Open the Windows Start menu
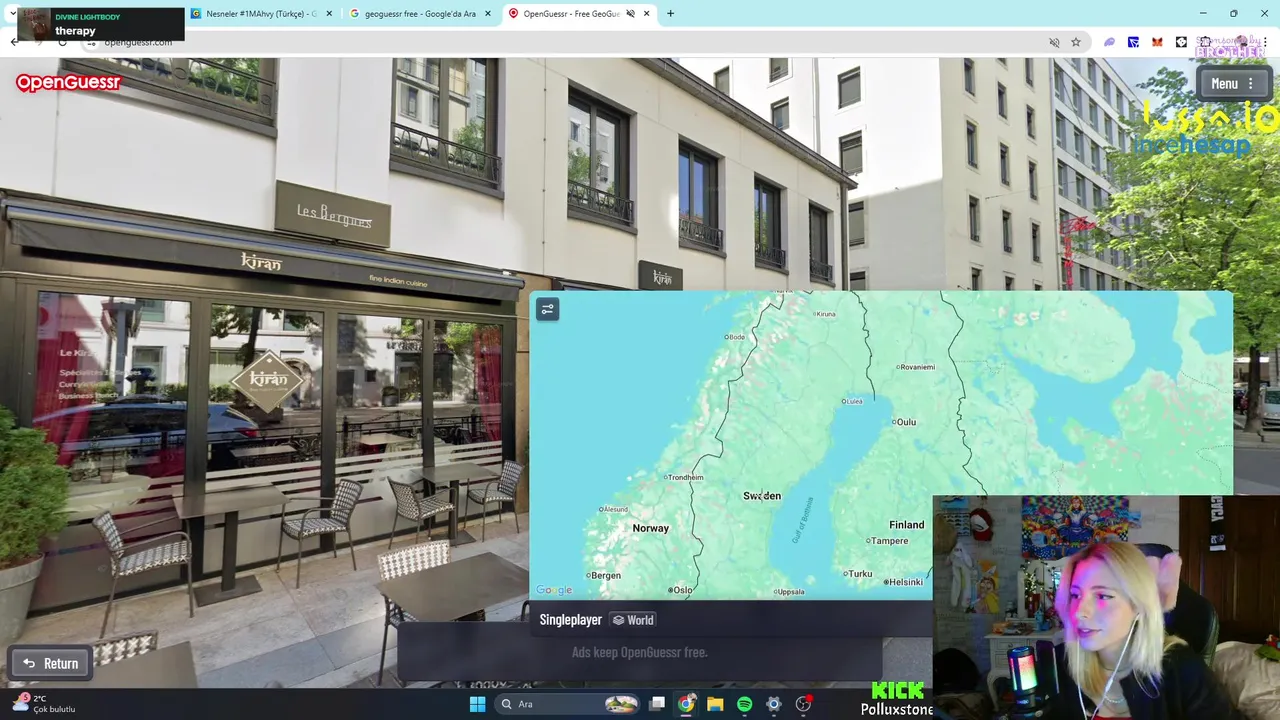 (477, 704)
